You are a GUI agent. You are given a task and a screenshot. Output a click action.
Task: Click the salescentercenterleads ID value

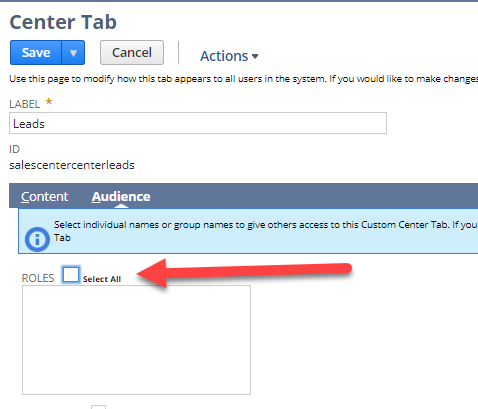pyautogui.click(x=72, y=165)
